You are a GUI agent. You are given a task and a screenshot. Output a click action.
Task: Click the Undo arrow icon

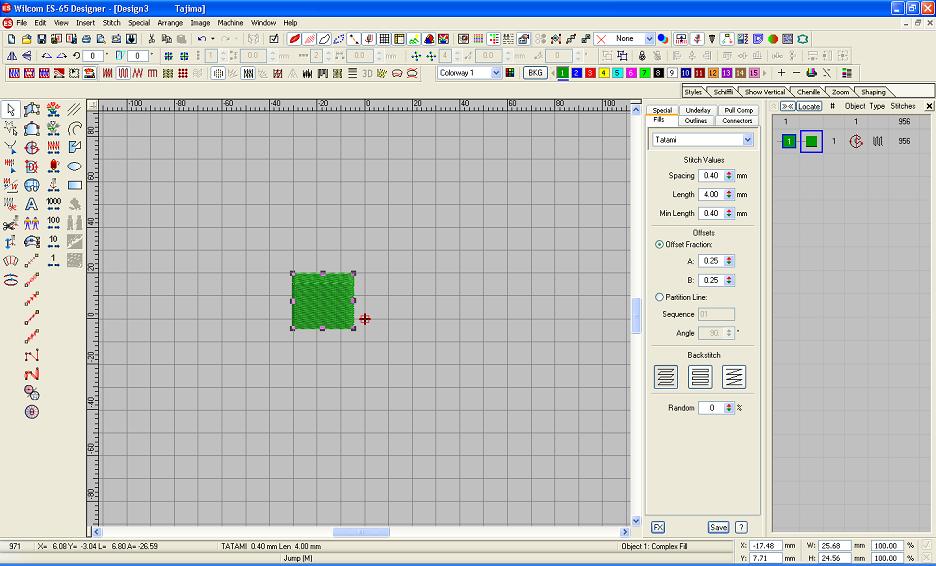201,39
